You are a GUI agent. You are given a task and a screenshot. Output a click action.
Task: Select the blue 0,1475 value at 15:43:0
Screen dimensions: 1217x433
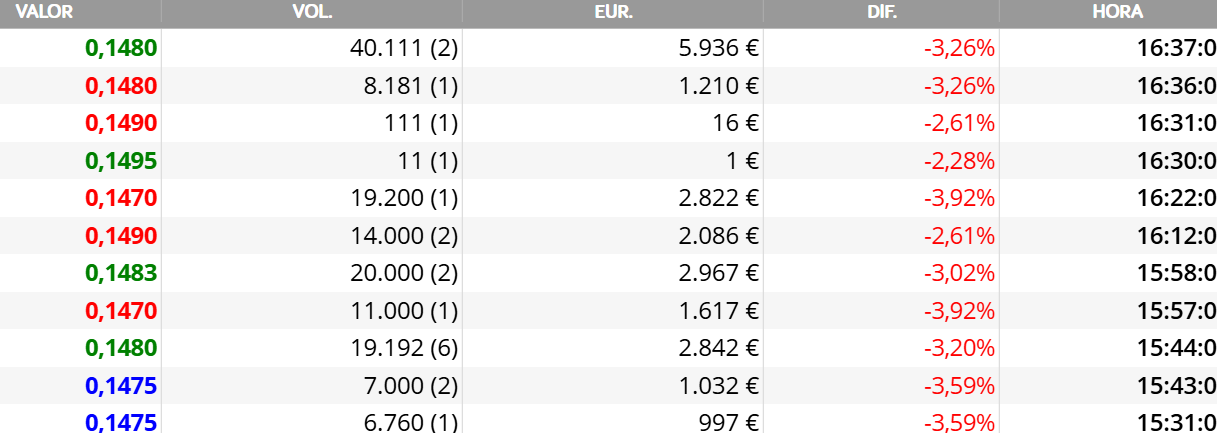(x=122, y=386)
